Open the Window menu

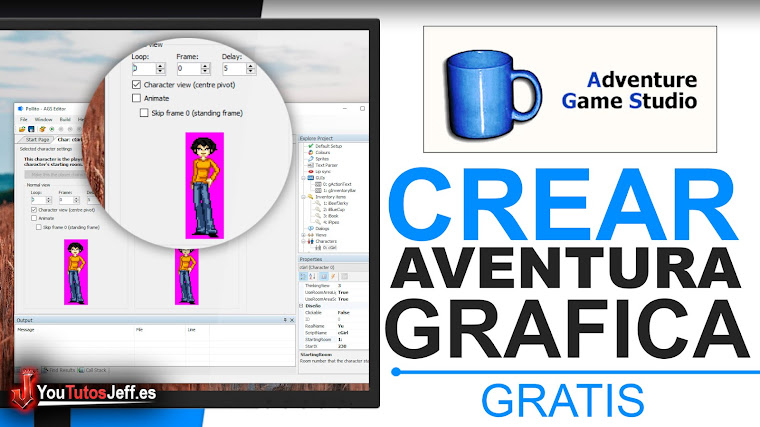point(43,119)
